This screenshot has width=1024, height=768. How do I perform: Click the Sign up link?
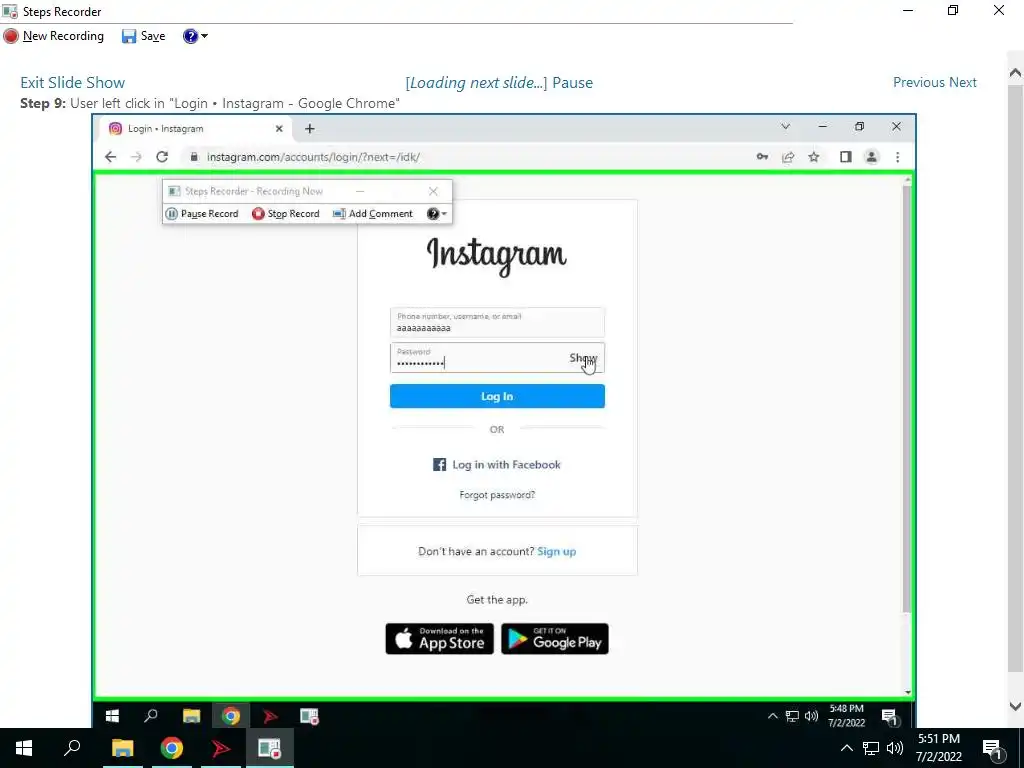pos(556,551)
